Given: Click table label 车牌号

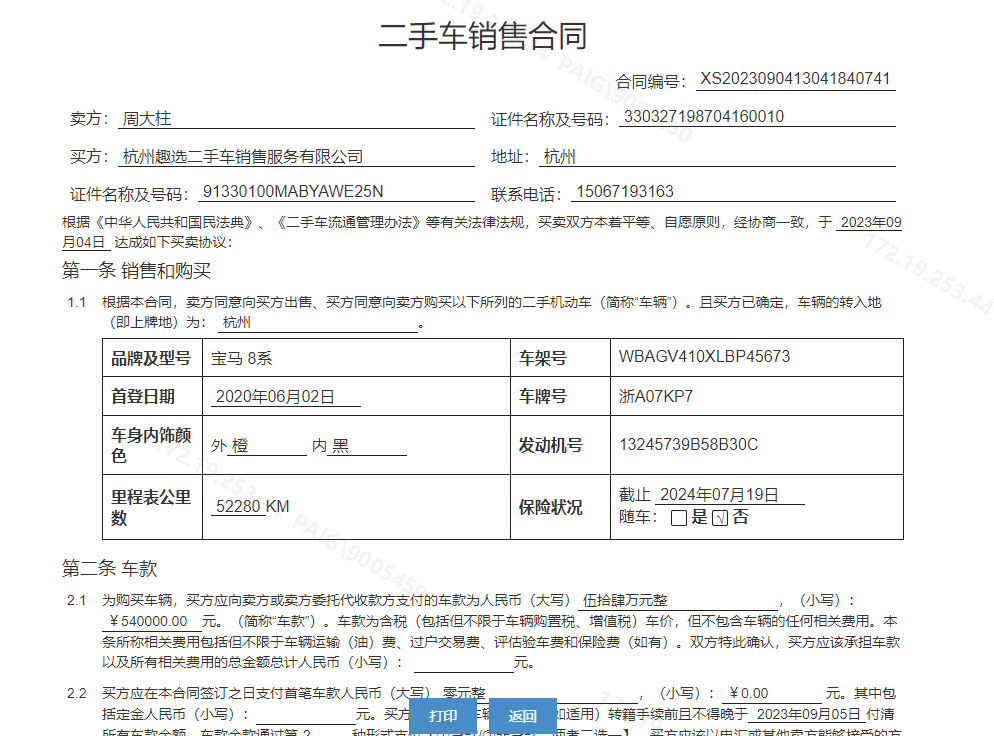Looking at the screenshot, I should tap(543, 396).
